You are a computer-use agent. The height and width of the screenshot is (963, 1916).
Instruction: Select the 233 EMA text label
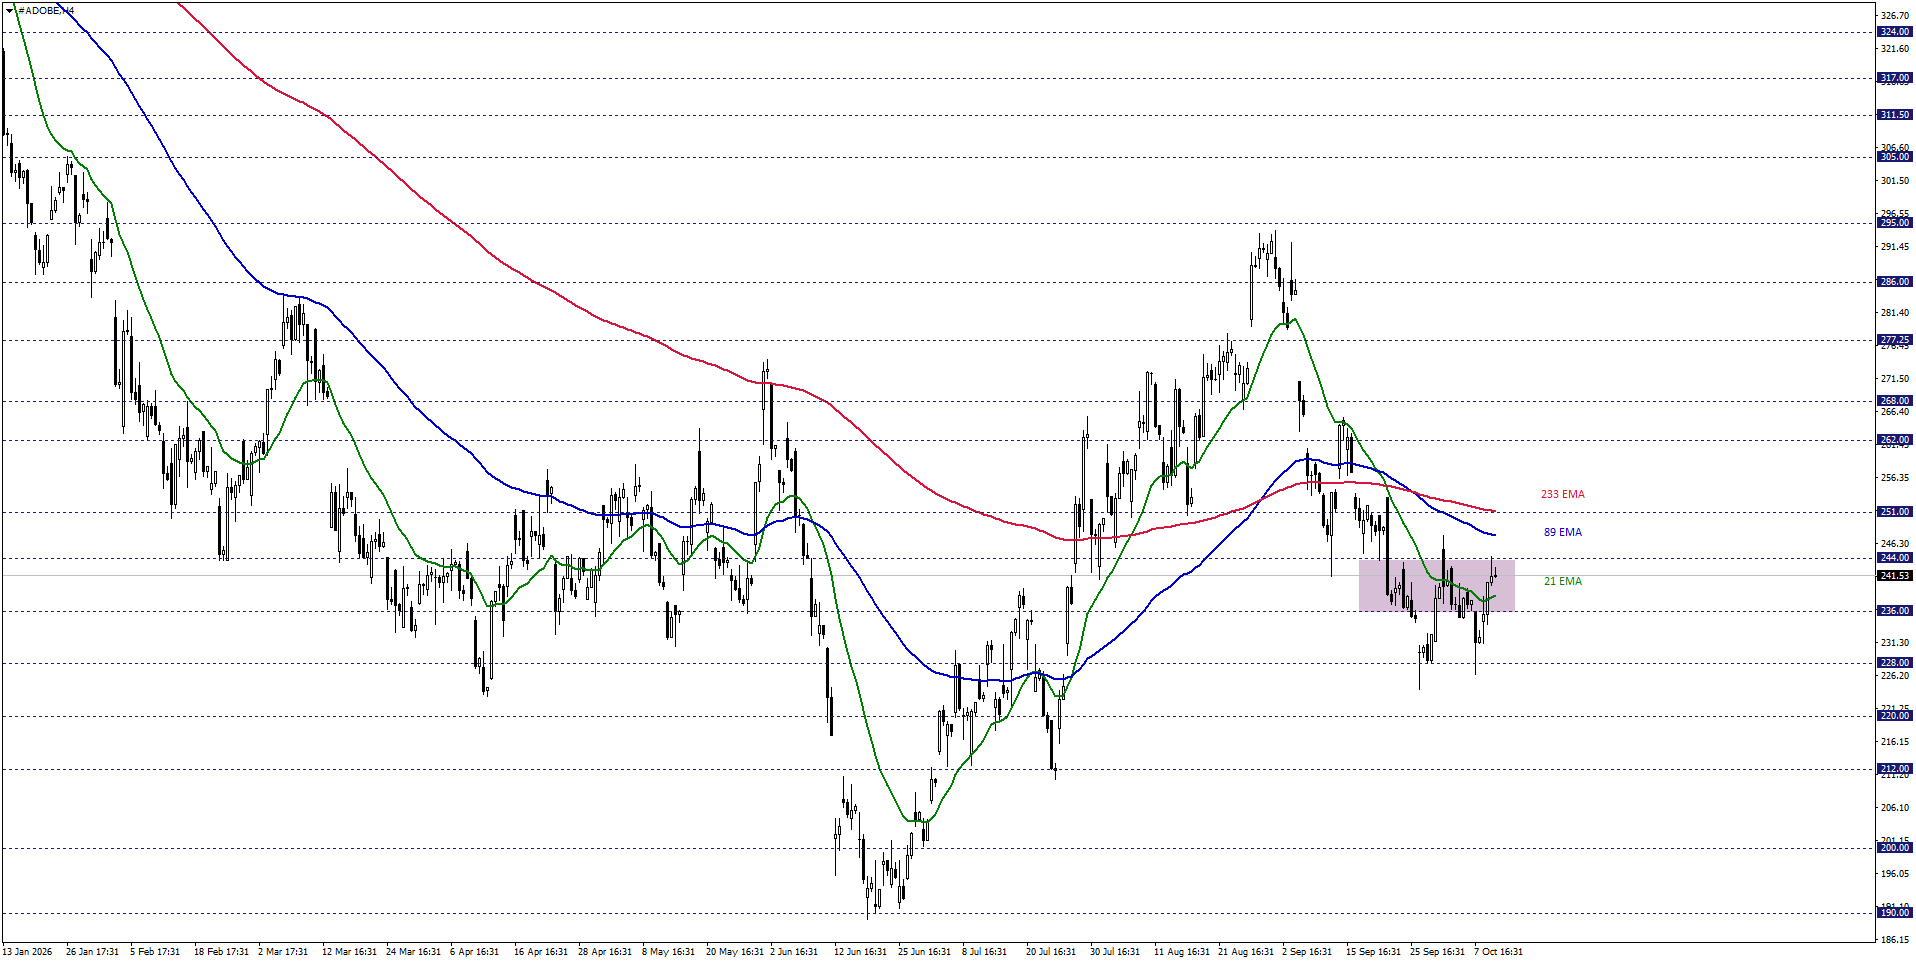1562,494
